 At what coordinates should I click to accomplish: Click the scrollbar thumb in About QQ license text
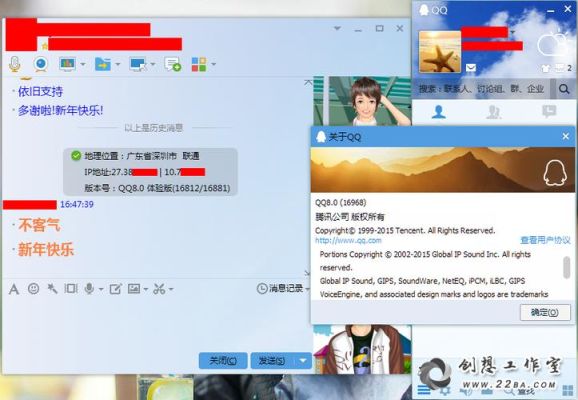[x=567, y=267]
